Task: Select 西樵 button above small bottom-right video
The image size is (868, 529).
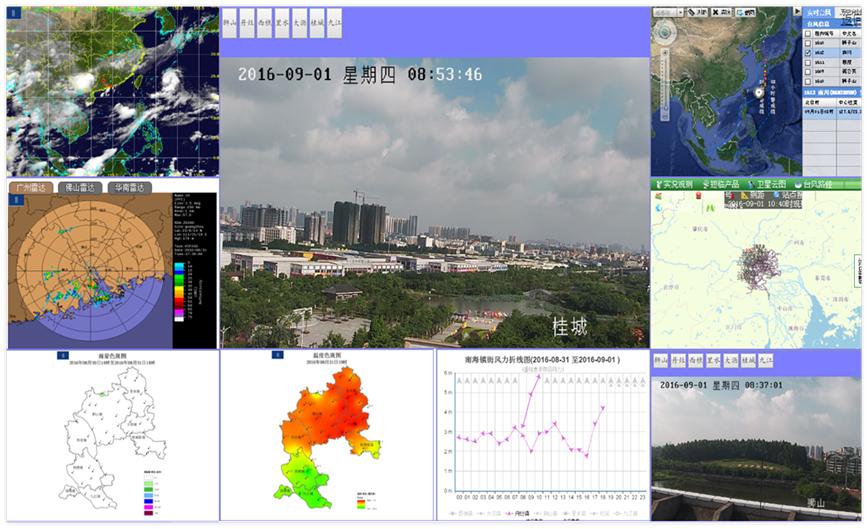Action: point(695,361)
